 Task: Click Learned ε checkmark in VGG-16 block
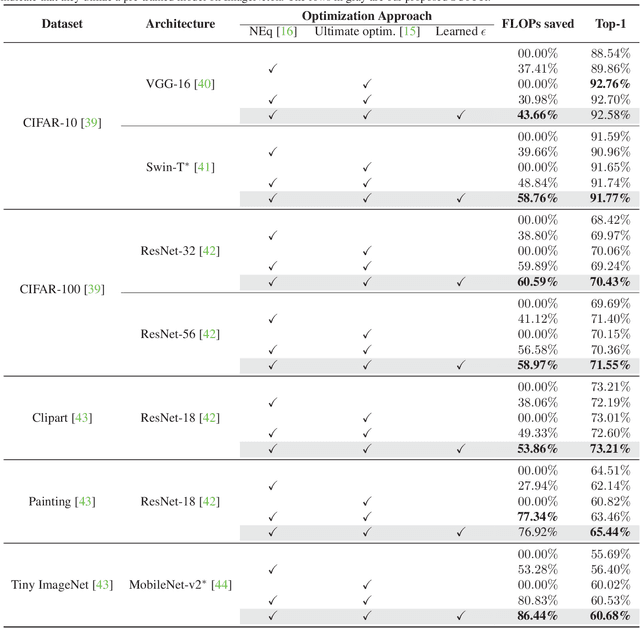460,115
